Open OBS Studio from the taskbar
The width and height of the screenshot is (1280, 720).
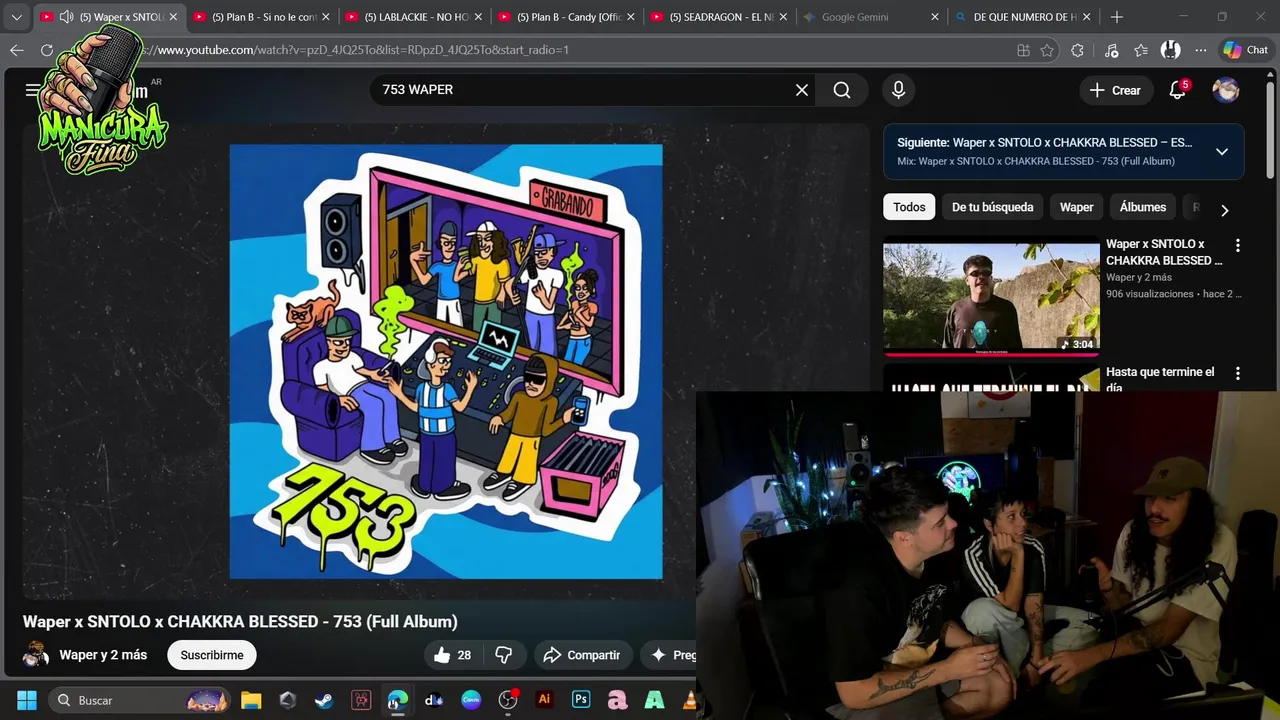(508, 700)
